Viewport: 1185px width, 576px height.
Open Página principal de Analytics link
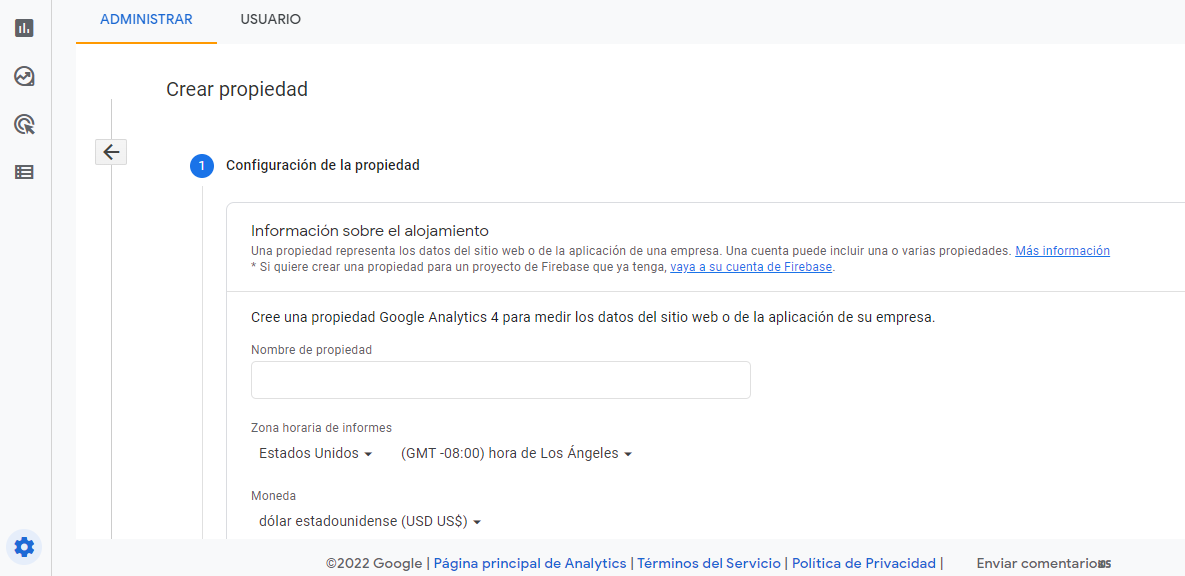(530, 563)
